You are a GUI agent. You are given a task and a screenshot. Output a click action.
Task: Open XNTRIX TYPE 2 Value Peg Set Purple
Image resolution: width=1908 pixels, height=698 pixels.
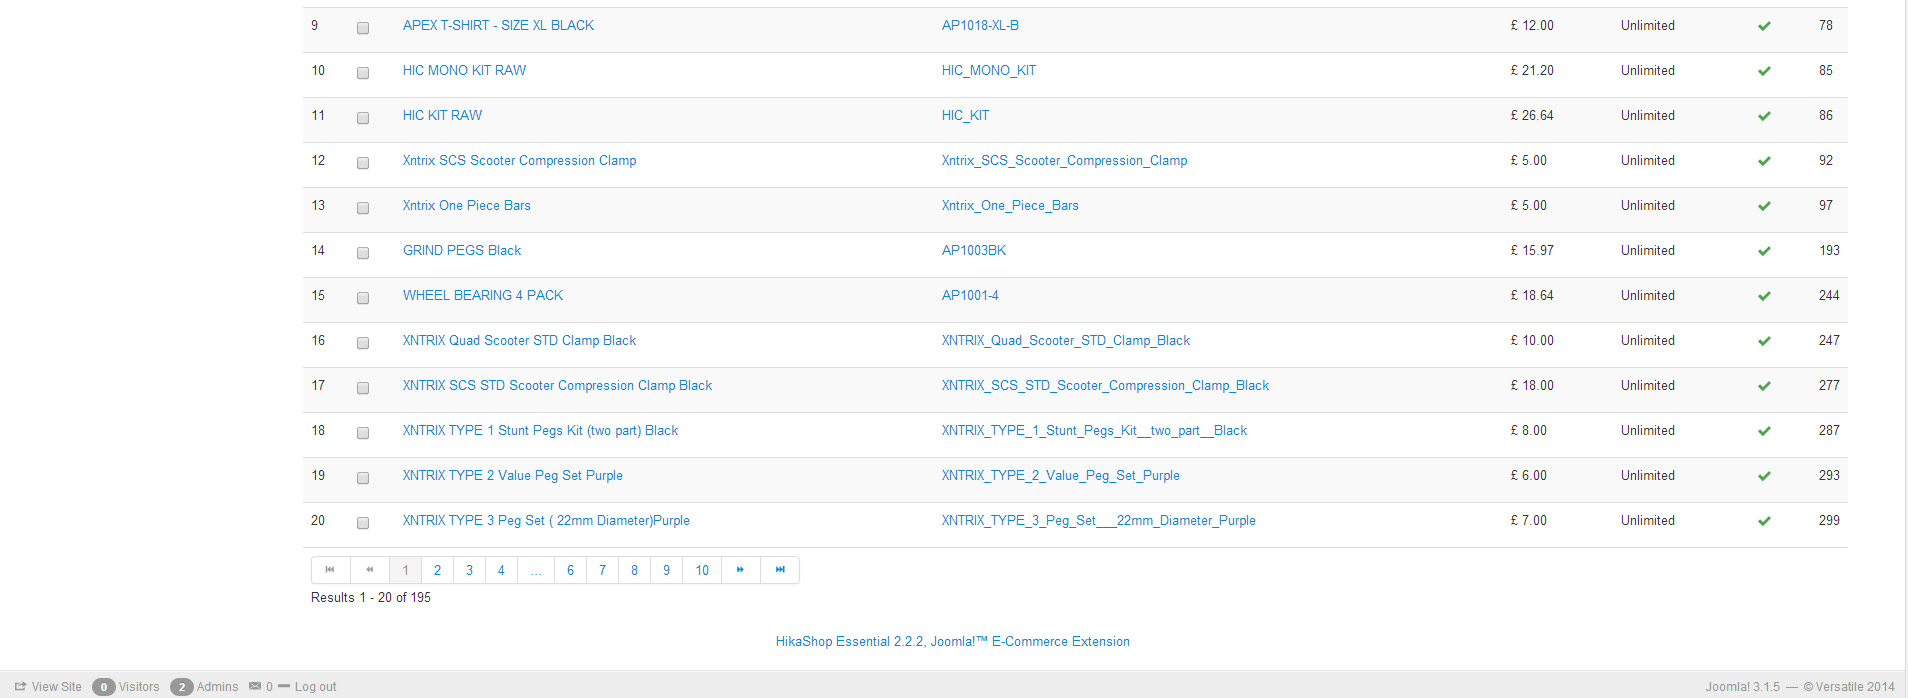513,475
